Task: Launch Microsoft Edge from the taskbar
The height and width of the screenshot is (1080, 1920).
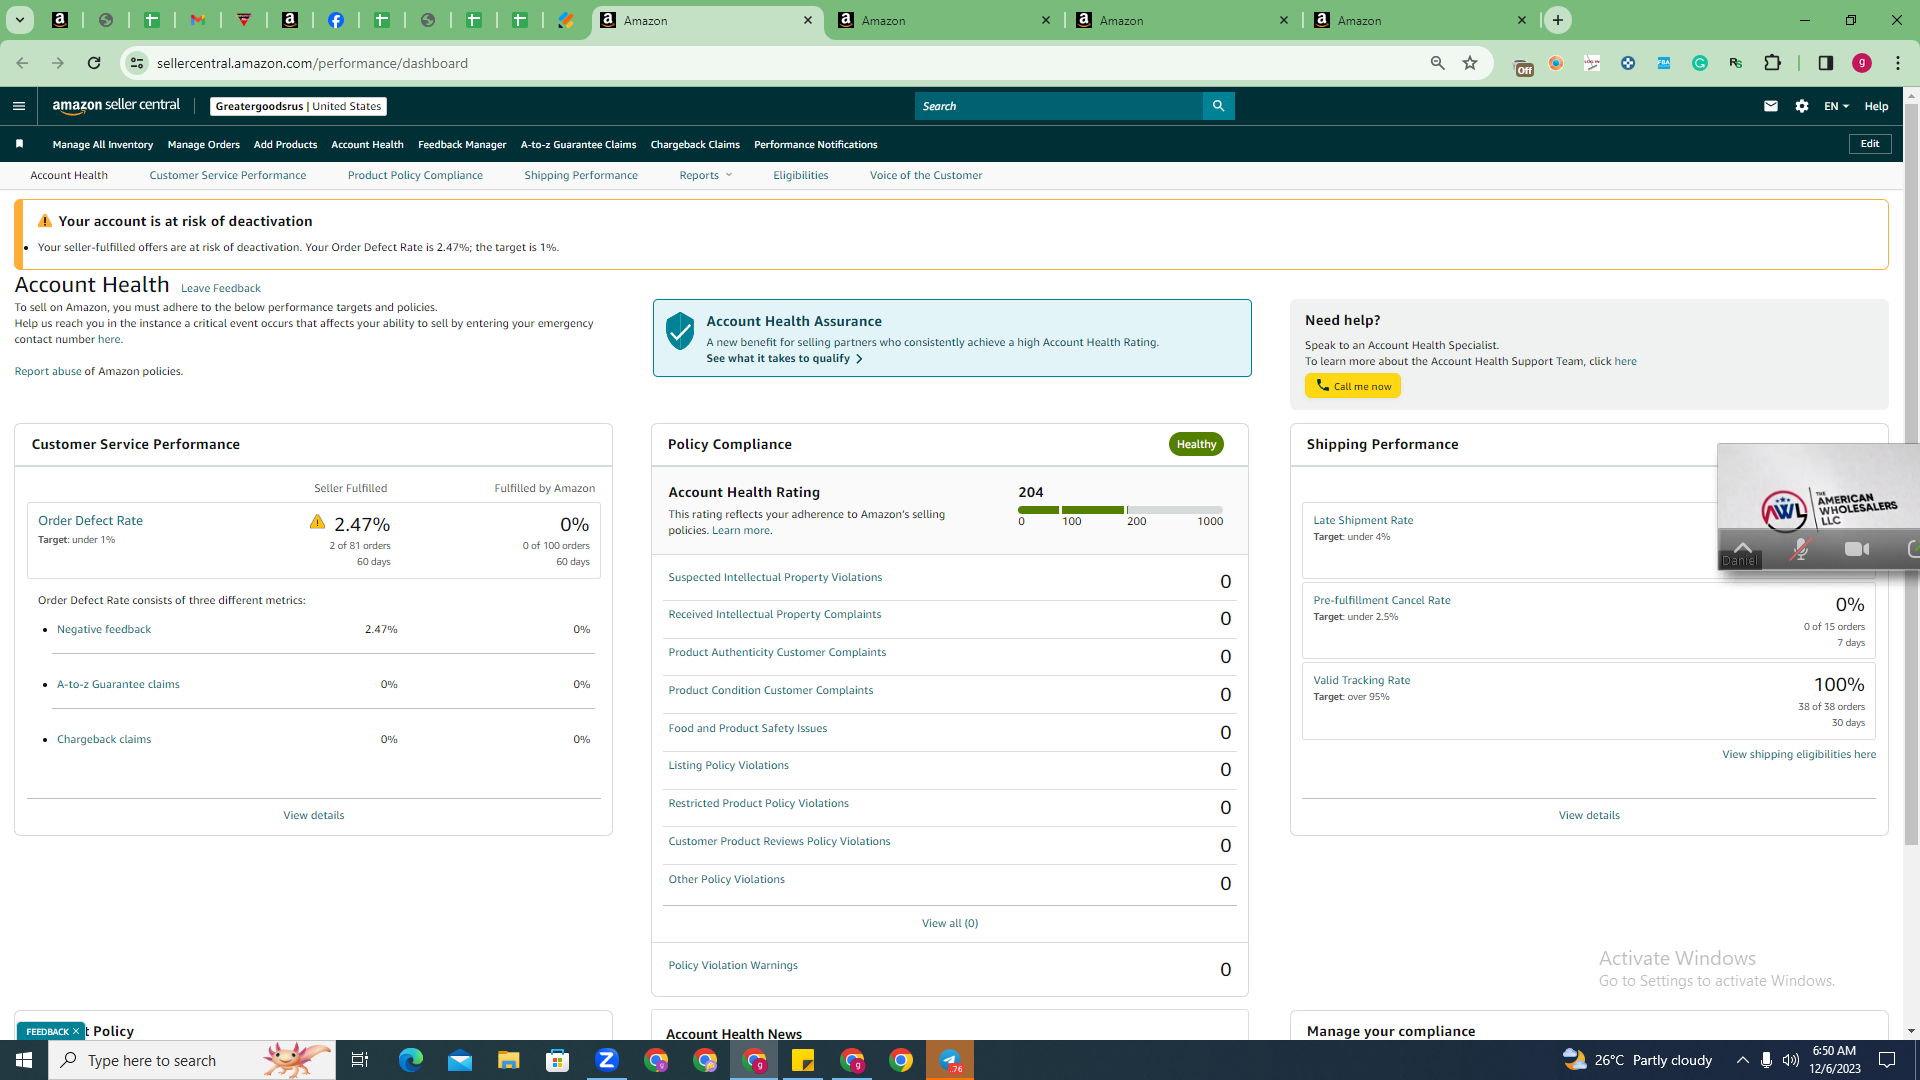Action: point(411,1060)
